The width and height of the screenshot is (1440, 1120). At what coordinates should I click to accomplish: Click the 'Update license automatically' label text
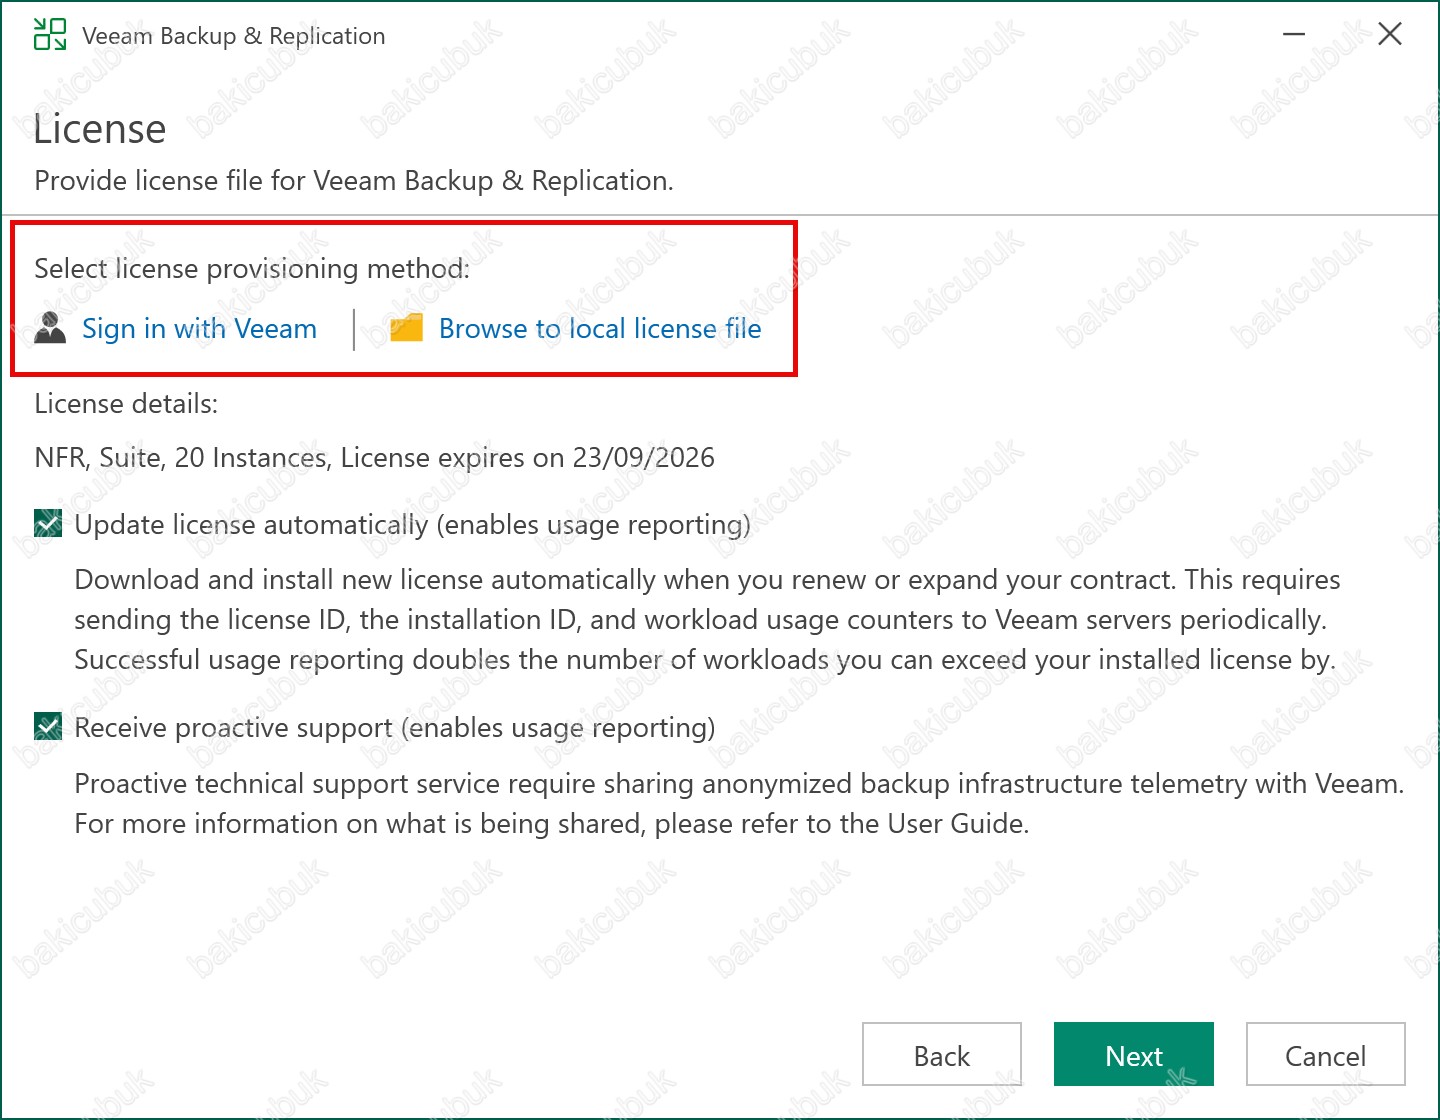[412, 525]
